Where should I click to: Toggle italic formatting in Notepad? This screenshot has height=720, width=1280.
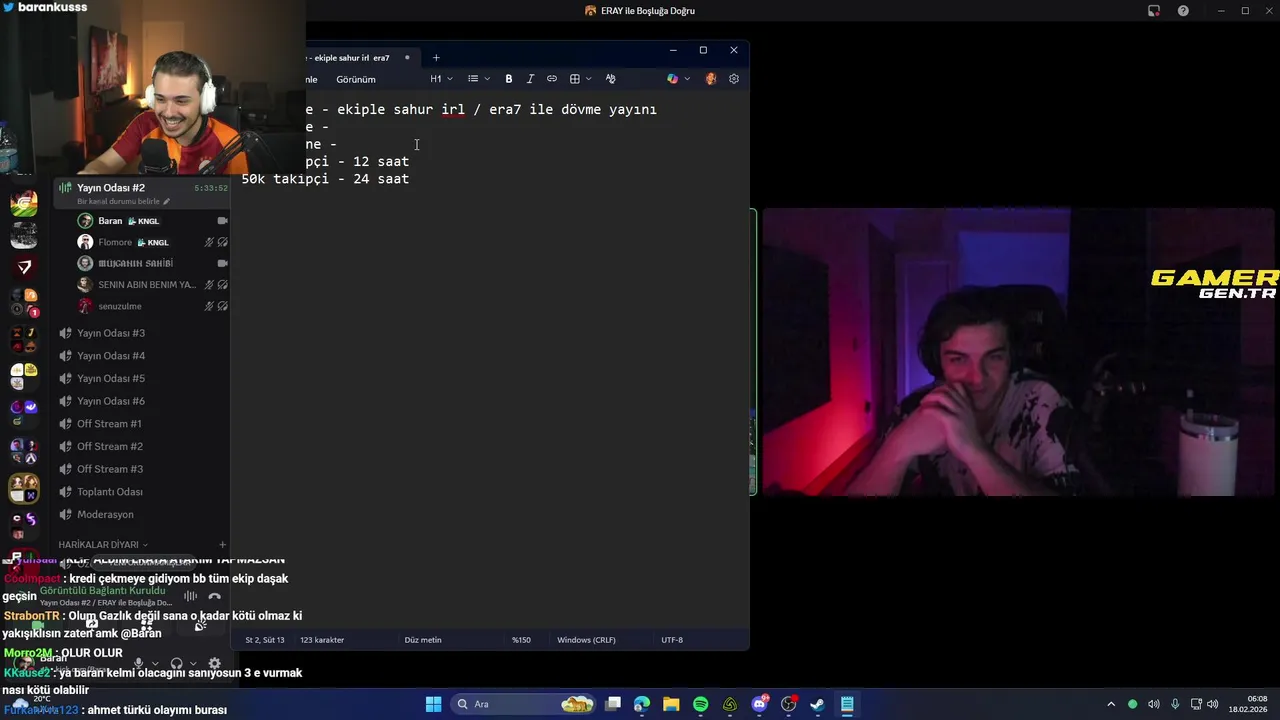pyautogui.click(x=530, y=79)
